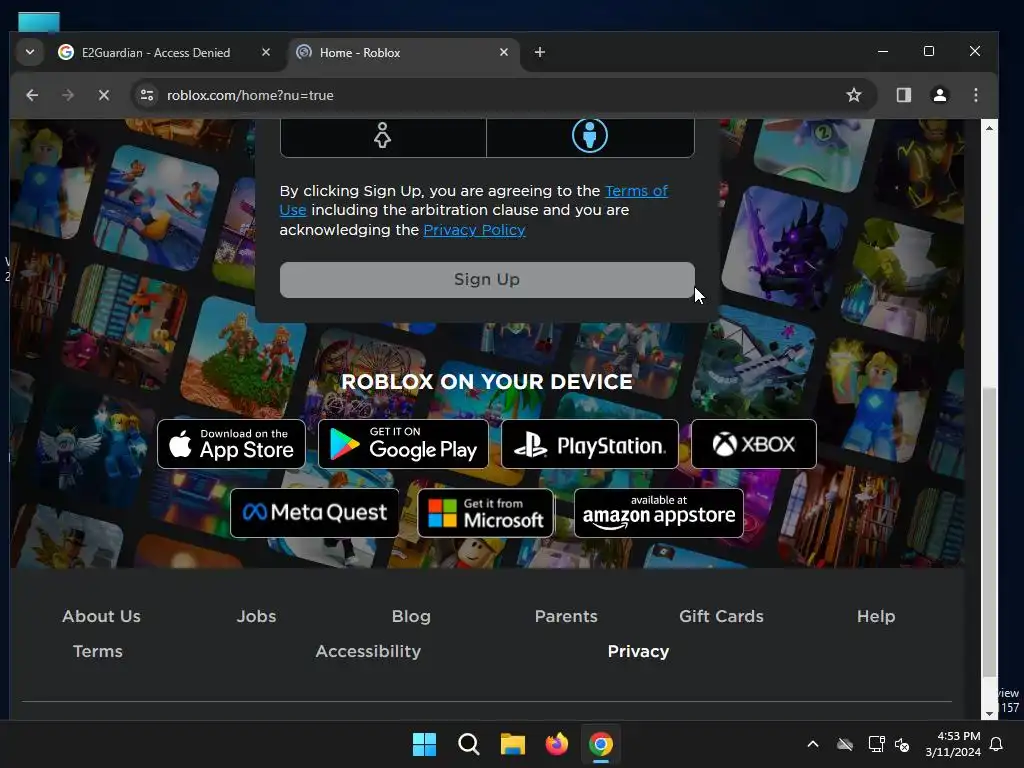Select the male gender icon
This screenshot has width=1024, height=768.
click(x=590, y=135)
